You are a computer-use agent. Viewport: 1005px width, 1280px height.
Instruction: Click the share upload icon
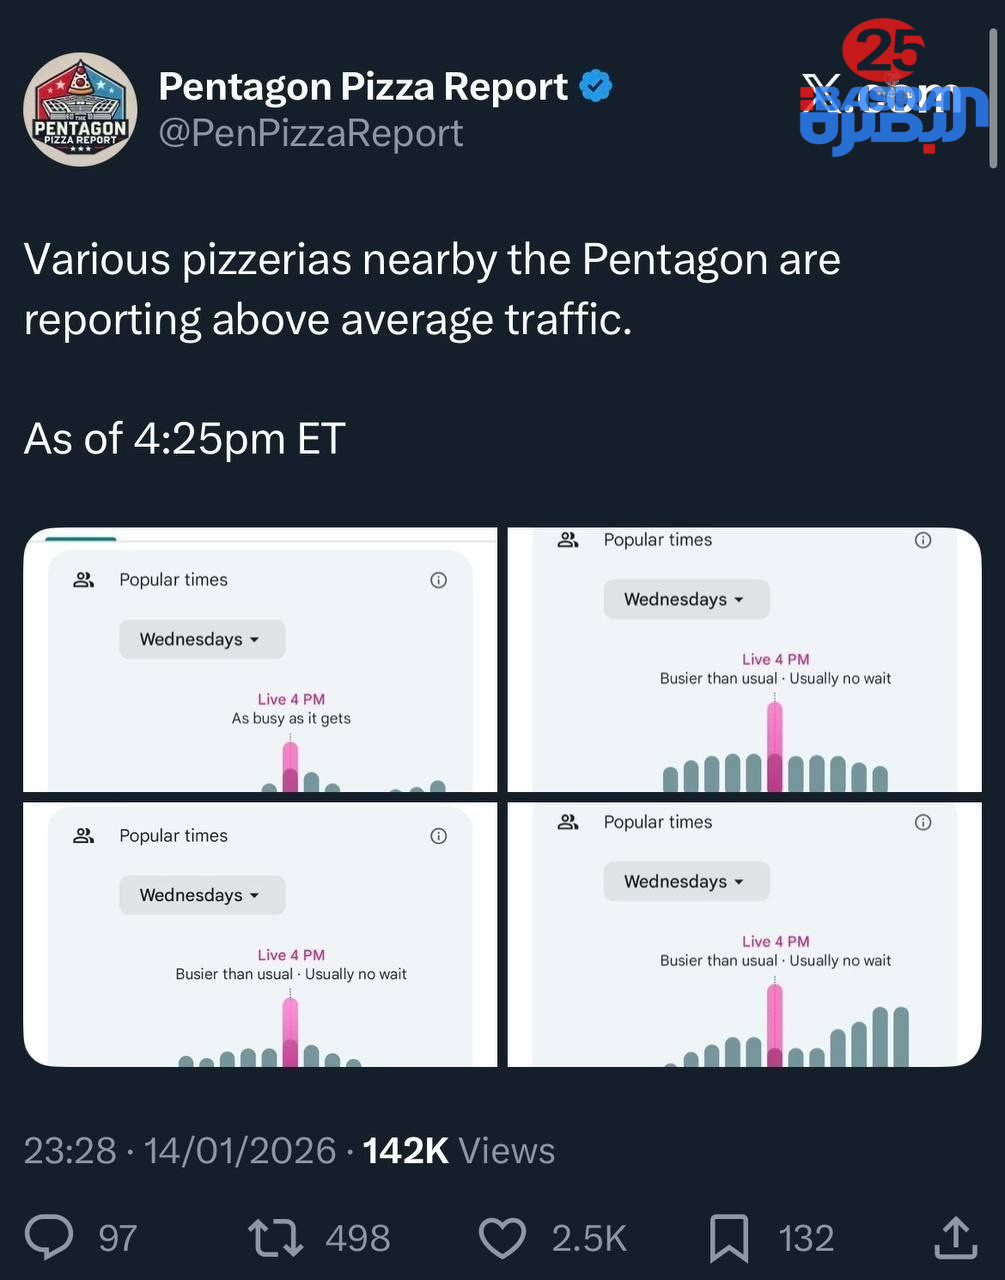(x=955, y=1237)
